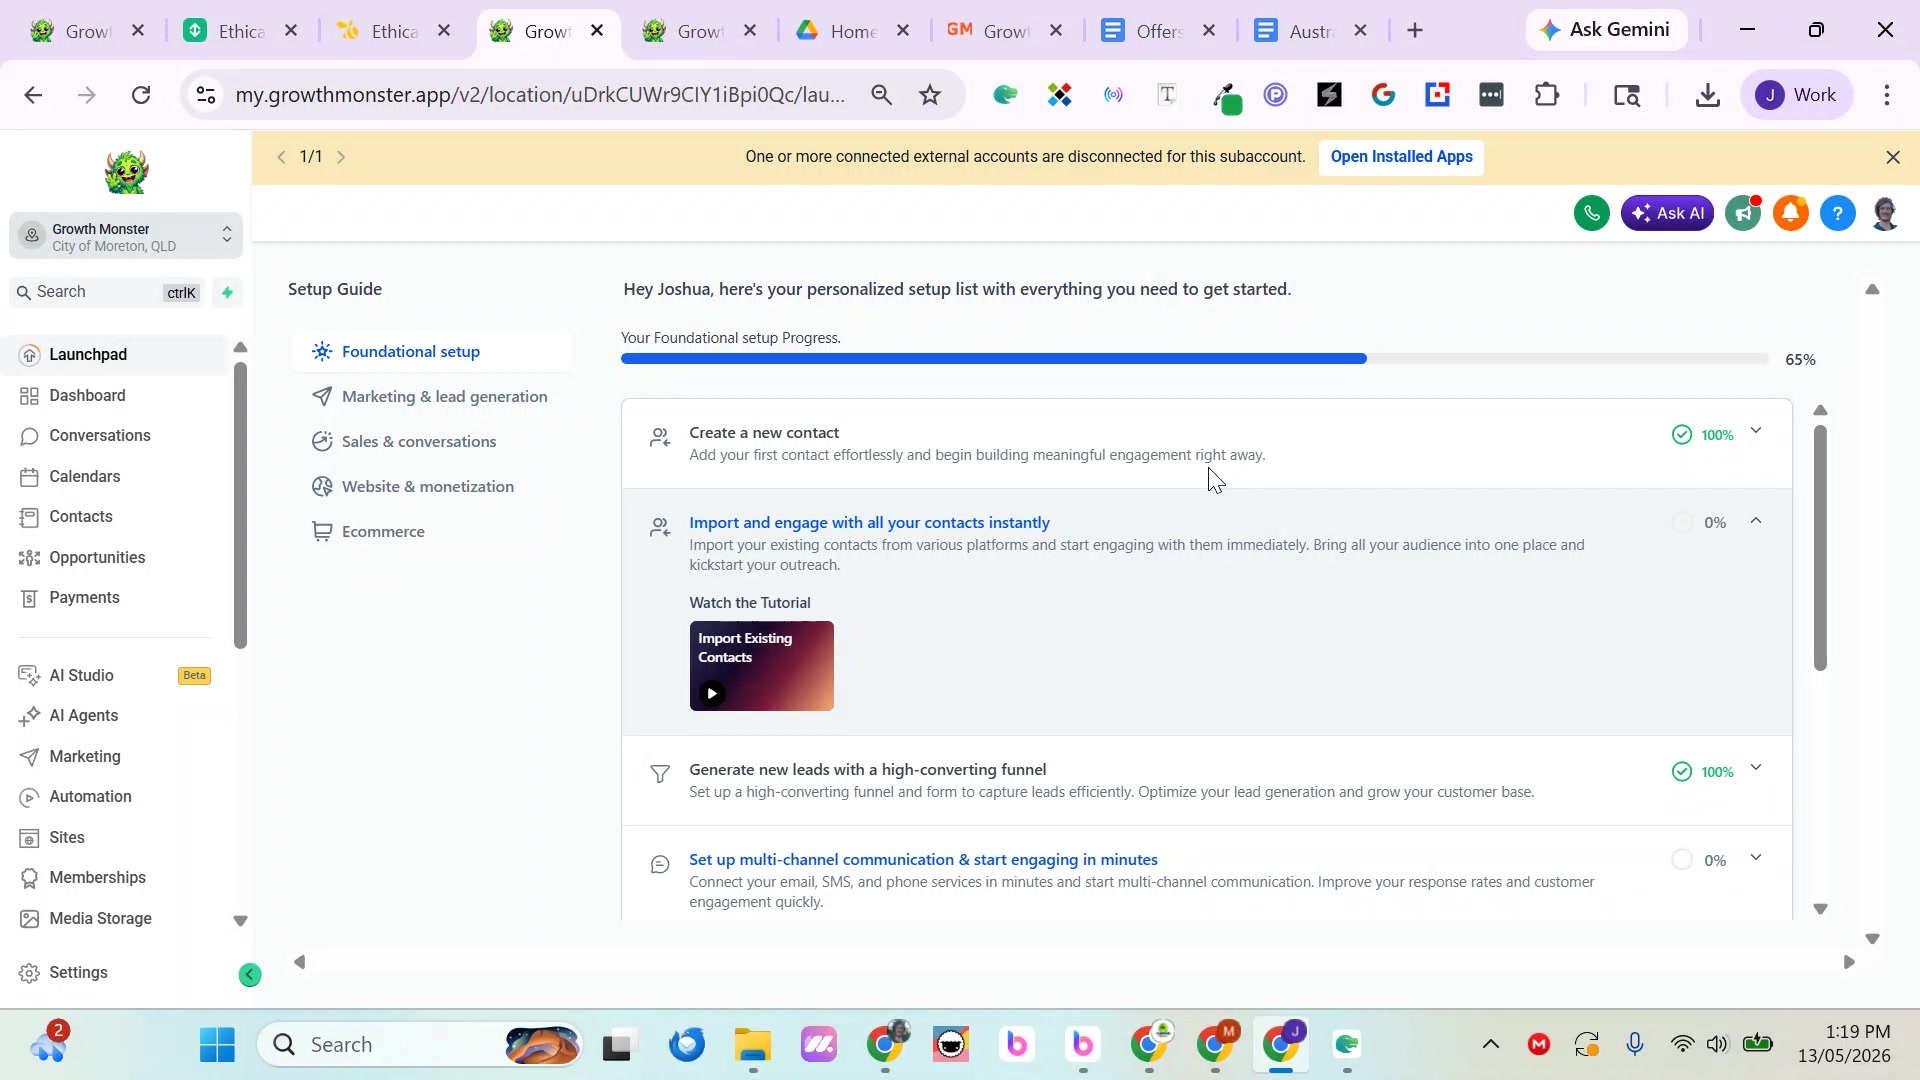Expand the Generate new leads item
Viewport: 1920px width, 1080px height.
[x=1756, y=769]
